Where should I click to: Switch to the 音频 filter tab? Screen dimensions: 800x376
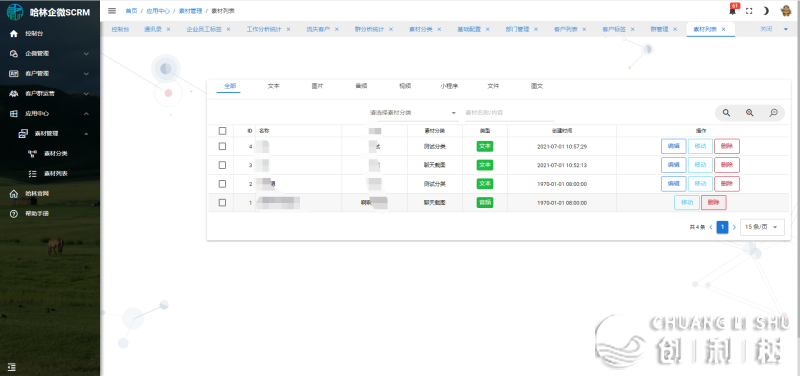361,86
